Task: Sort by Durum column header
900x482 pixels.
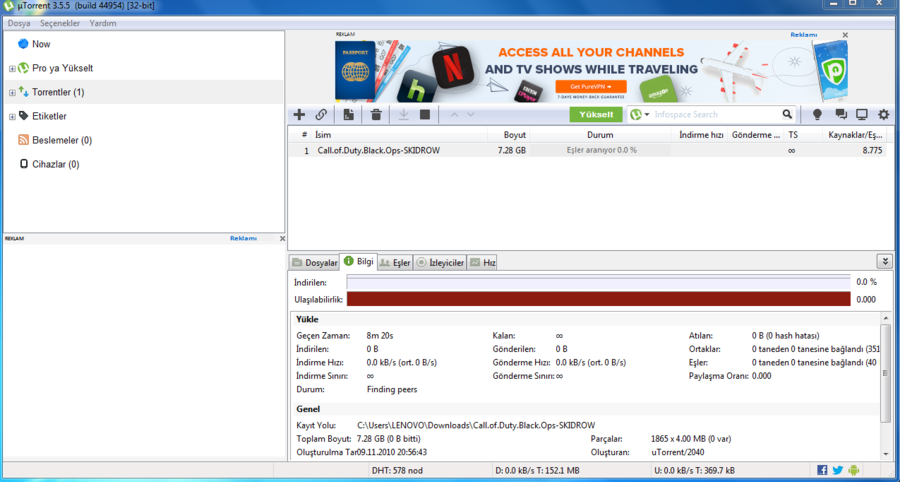Action: [600, 135]
